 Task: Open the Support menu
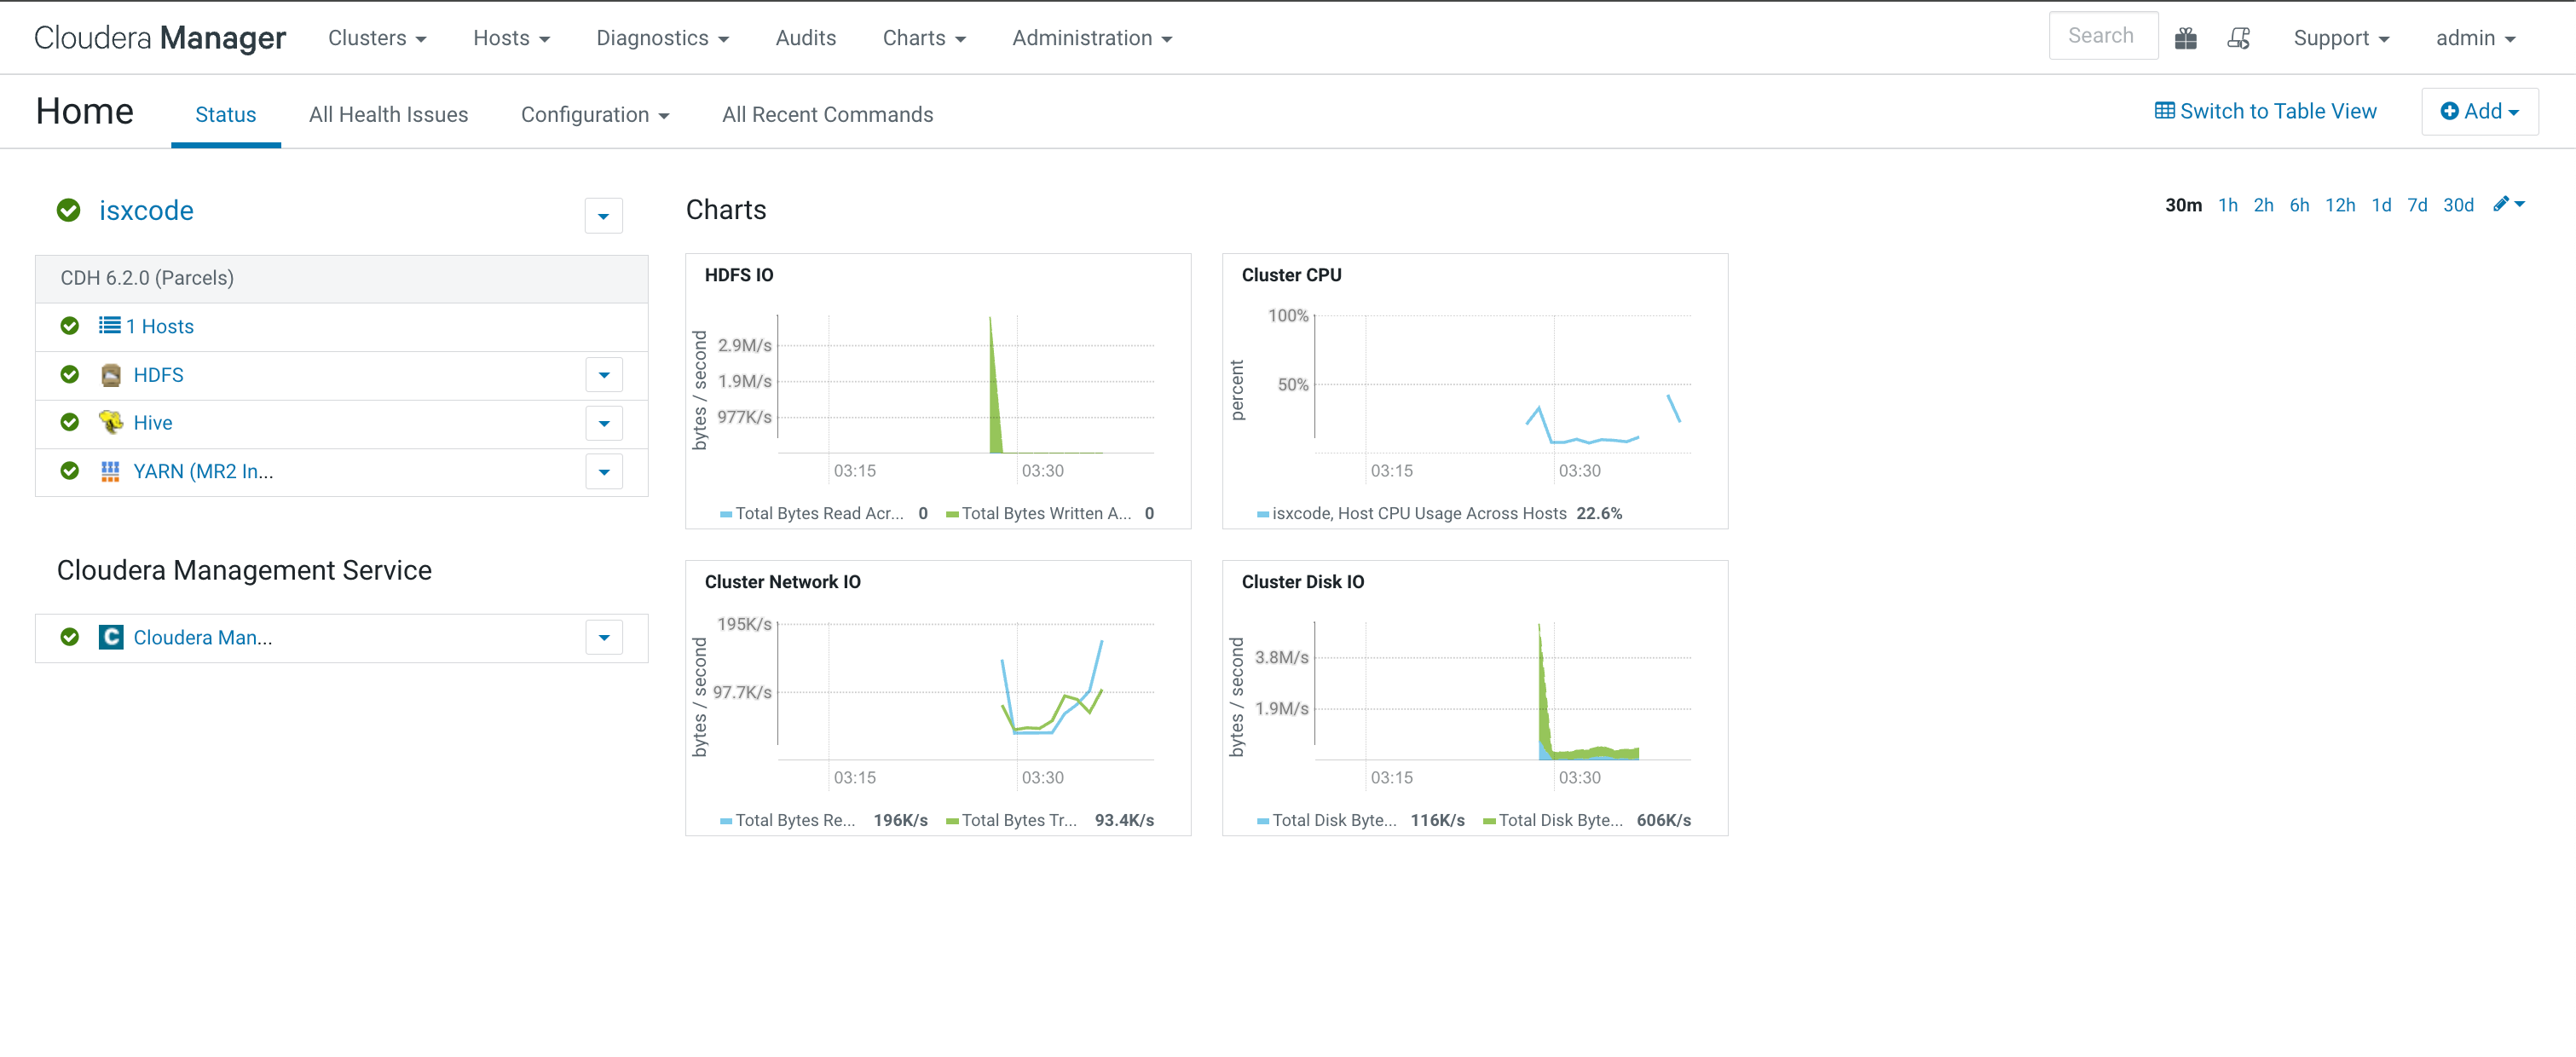pos(2341,38)
